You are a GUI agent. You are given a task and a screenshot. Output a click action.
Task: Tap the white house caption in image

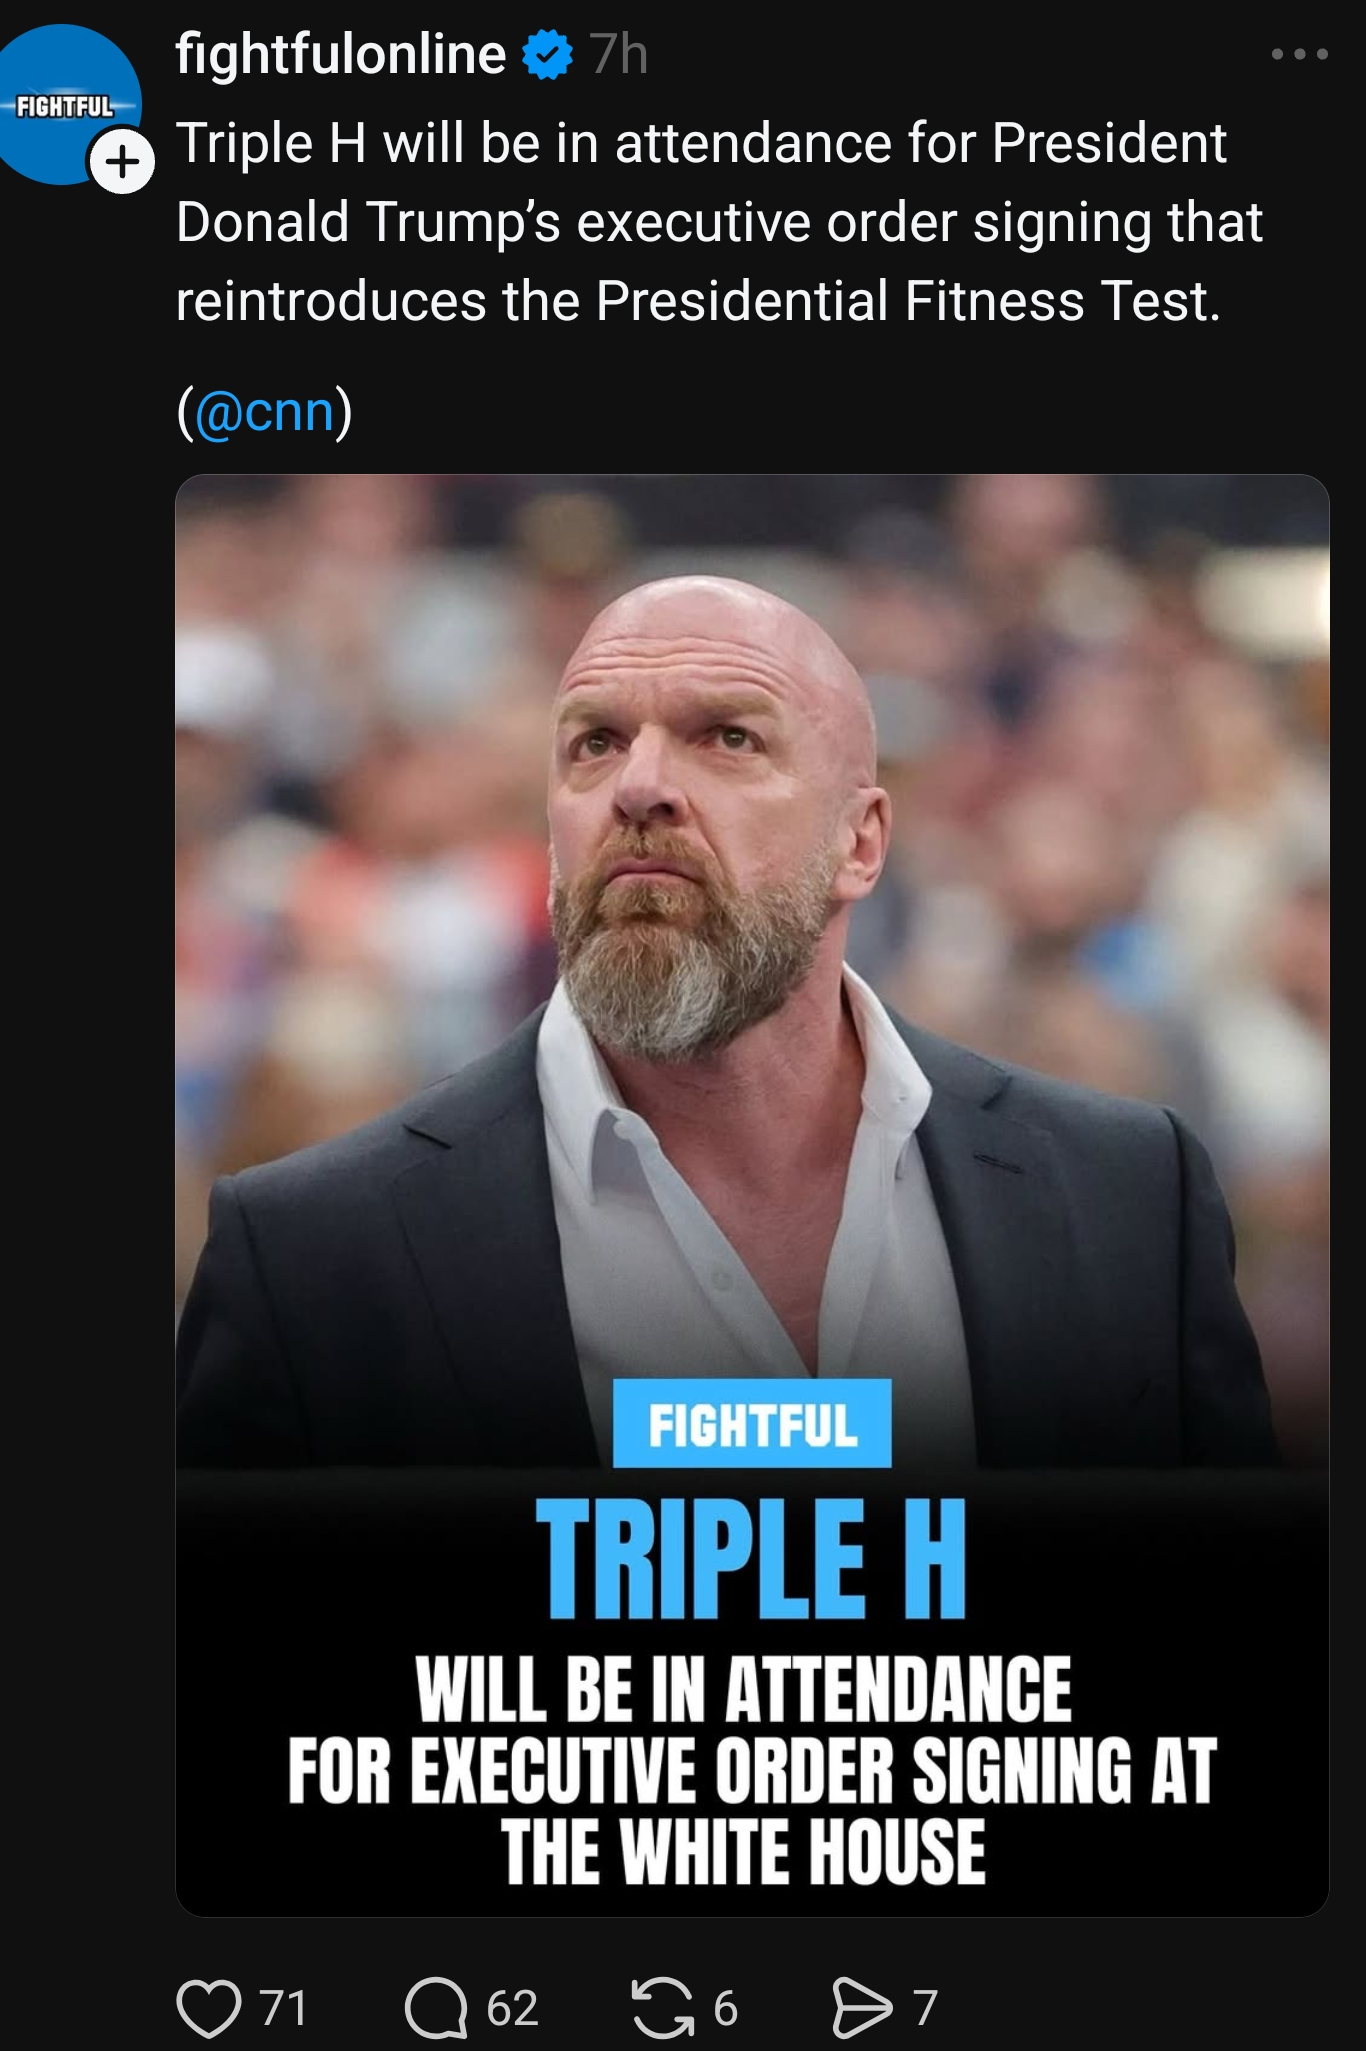[x=752, y=1769]
